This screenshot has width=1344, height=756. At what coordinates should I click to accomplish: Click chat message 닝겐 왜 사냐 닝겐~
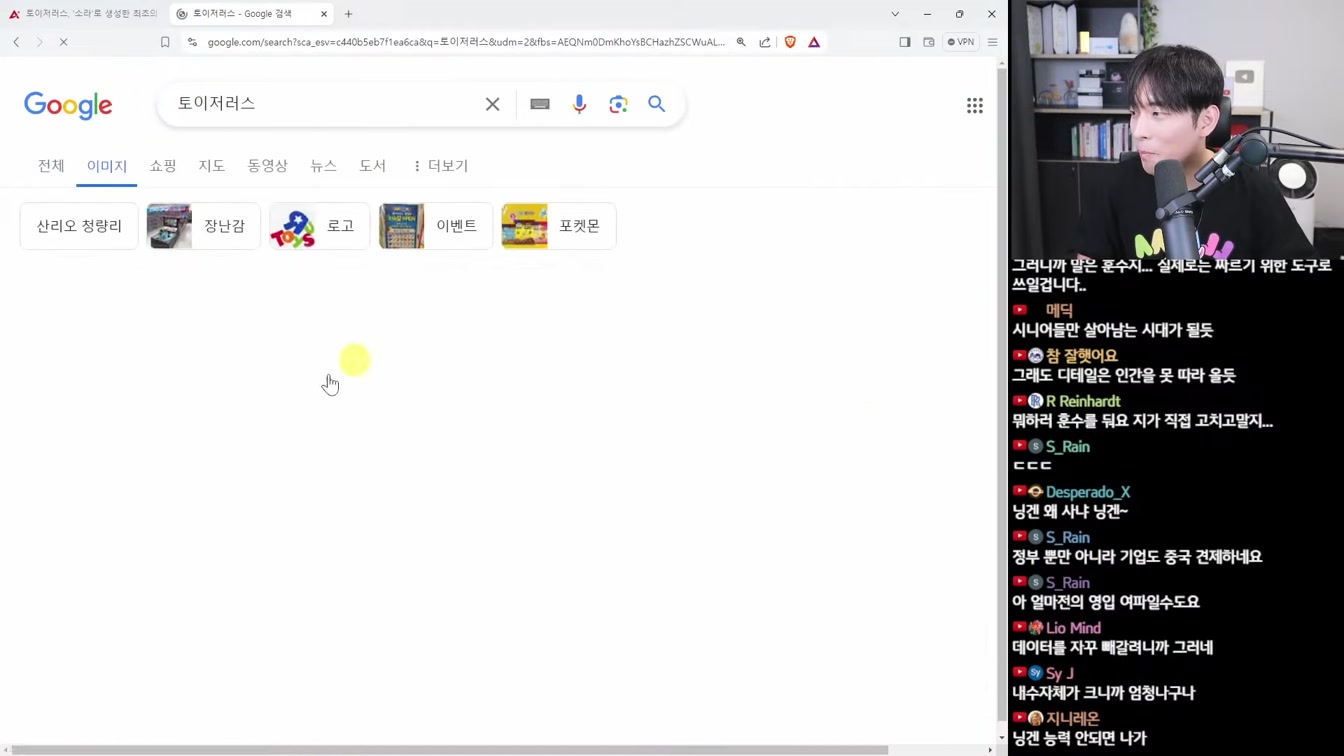click(x=1070, y=511)
